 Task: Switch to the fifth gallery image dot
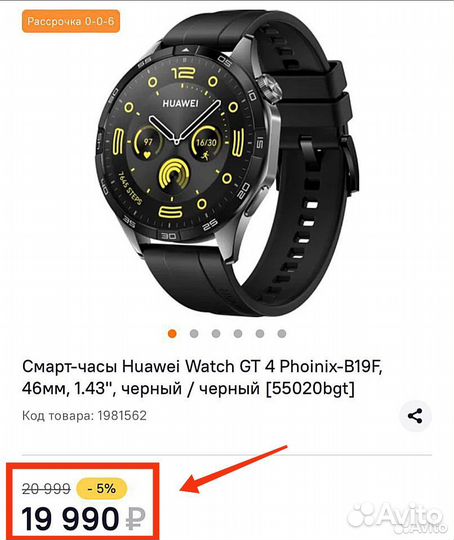(260, 333)
